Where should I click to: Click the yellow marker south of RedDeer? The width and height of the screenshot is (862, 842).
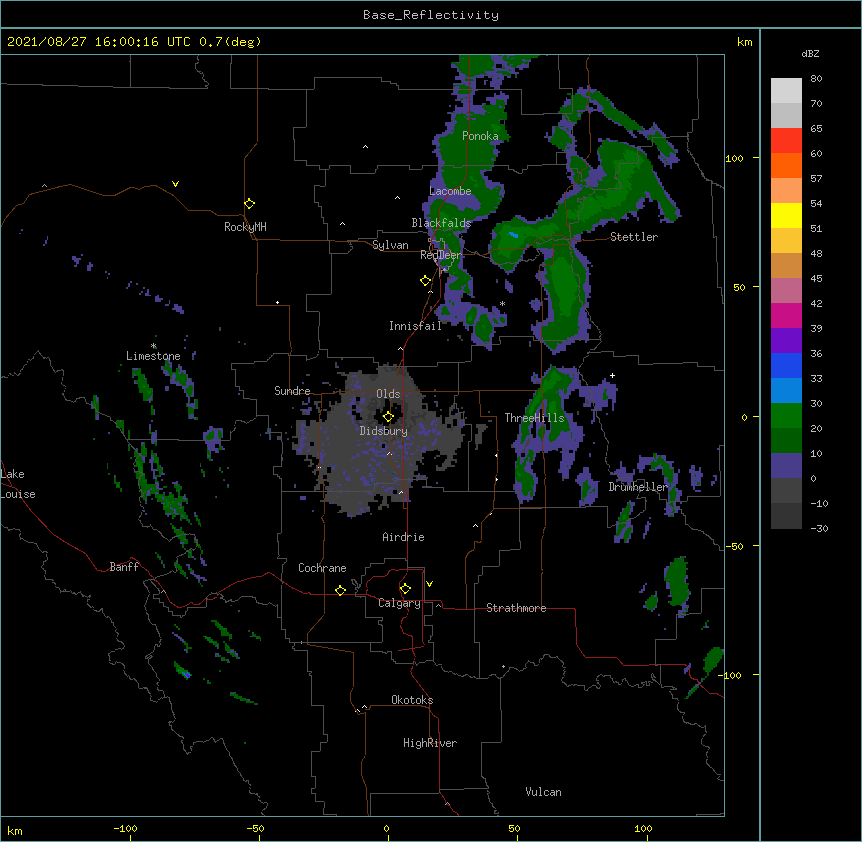click(425, 281)
